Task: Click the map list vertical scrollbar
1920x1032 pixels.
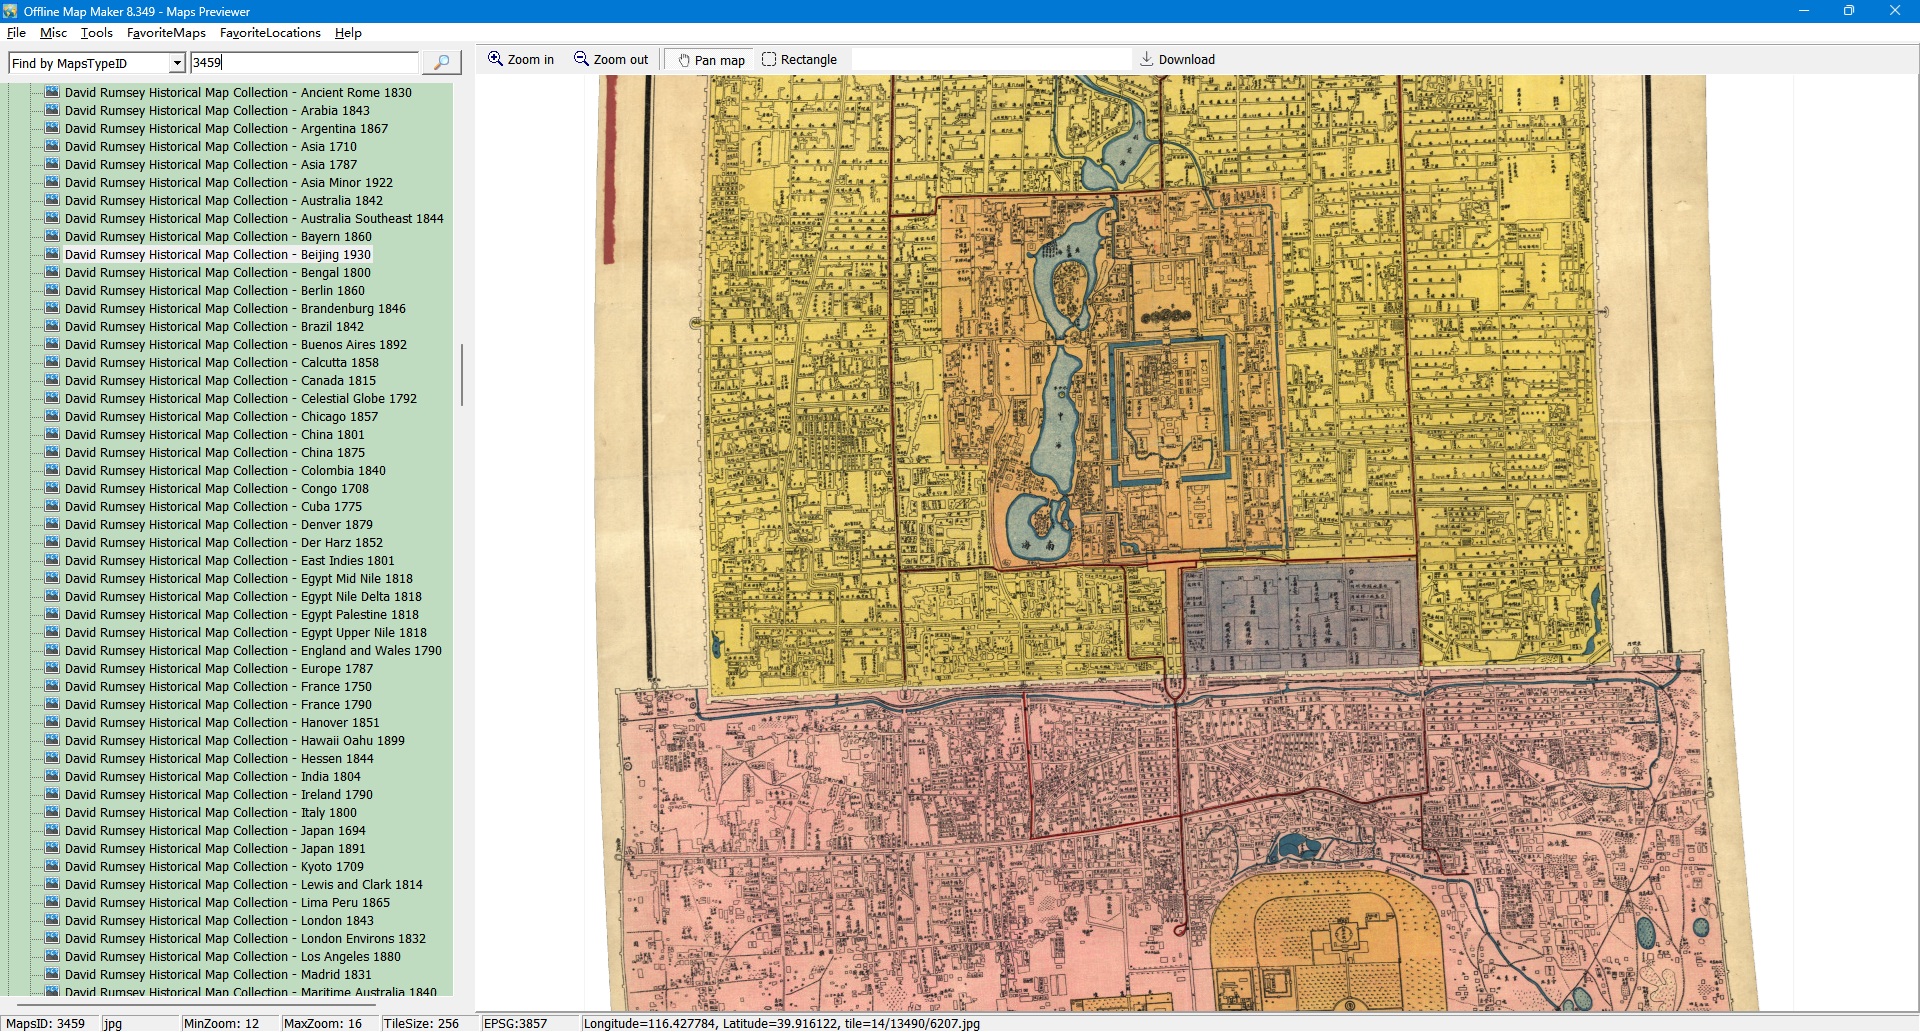Action: 461,375
